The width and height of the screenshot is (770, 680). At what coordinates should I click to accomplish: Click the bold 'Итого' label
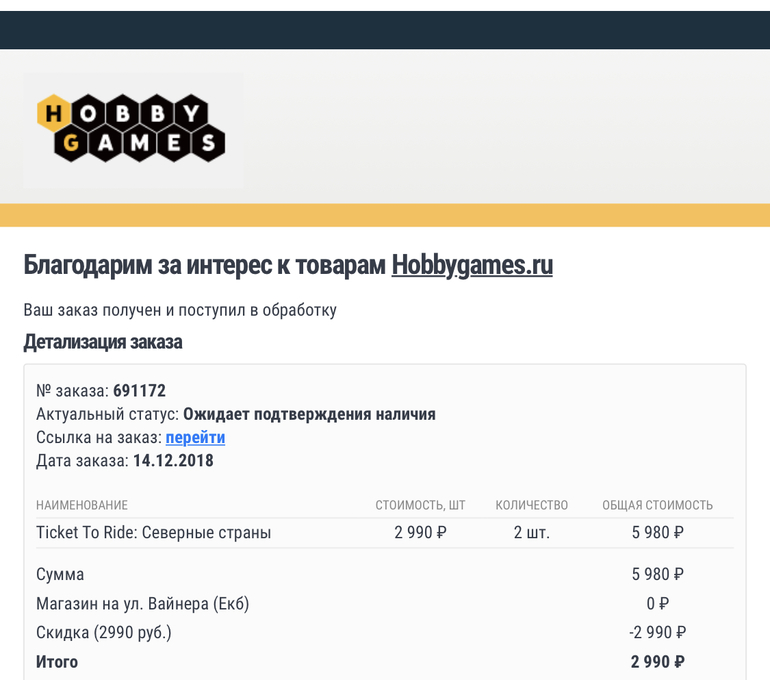tap(57, 661)
